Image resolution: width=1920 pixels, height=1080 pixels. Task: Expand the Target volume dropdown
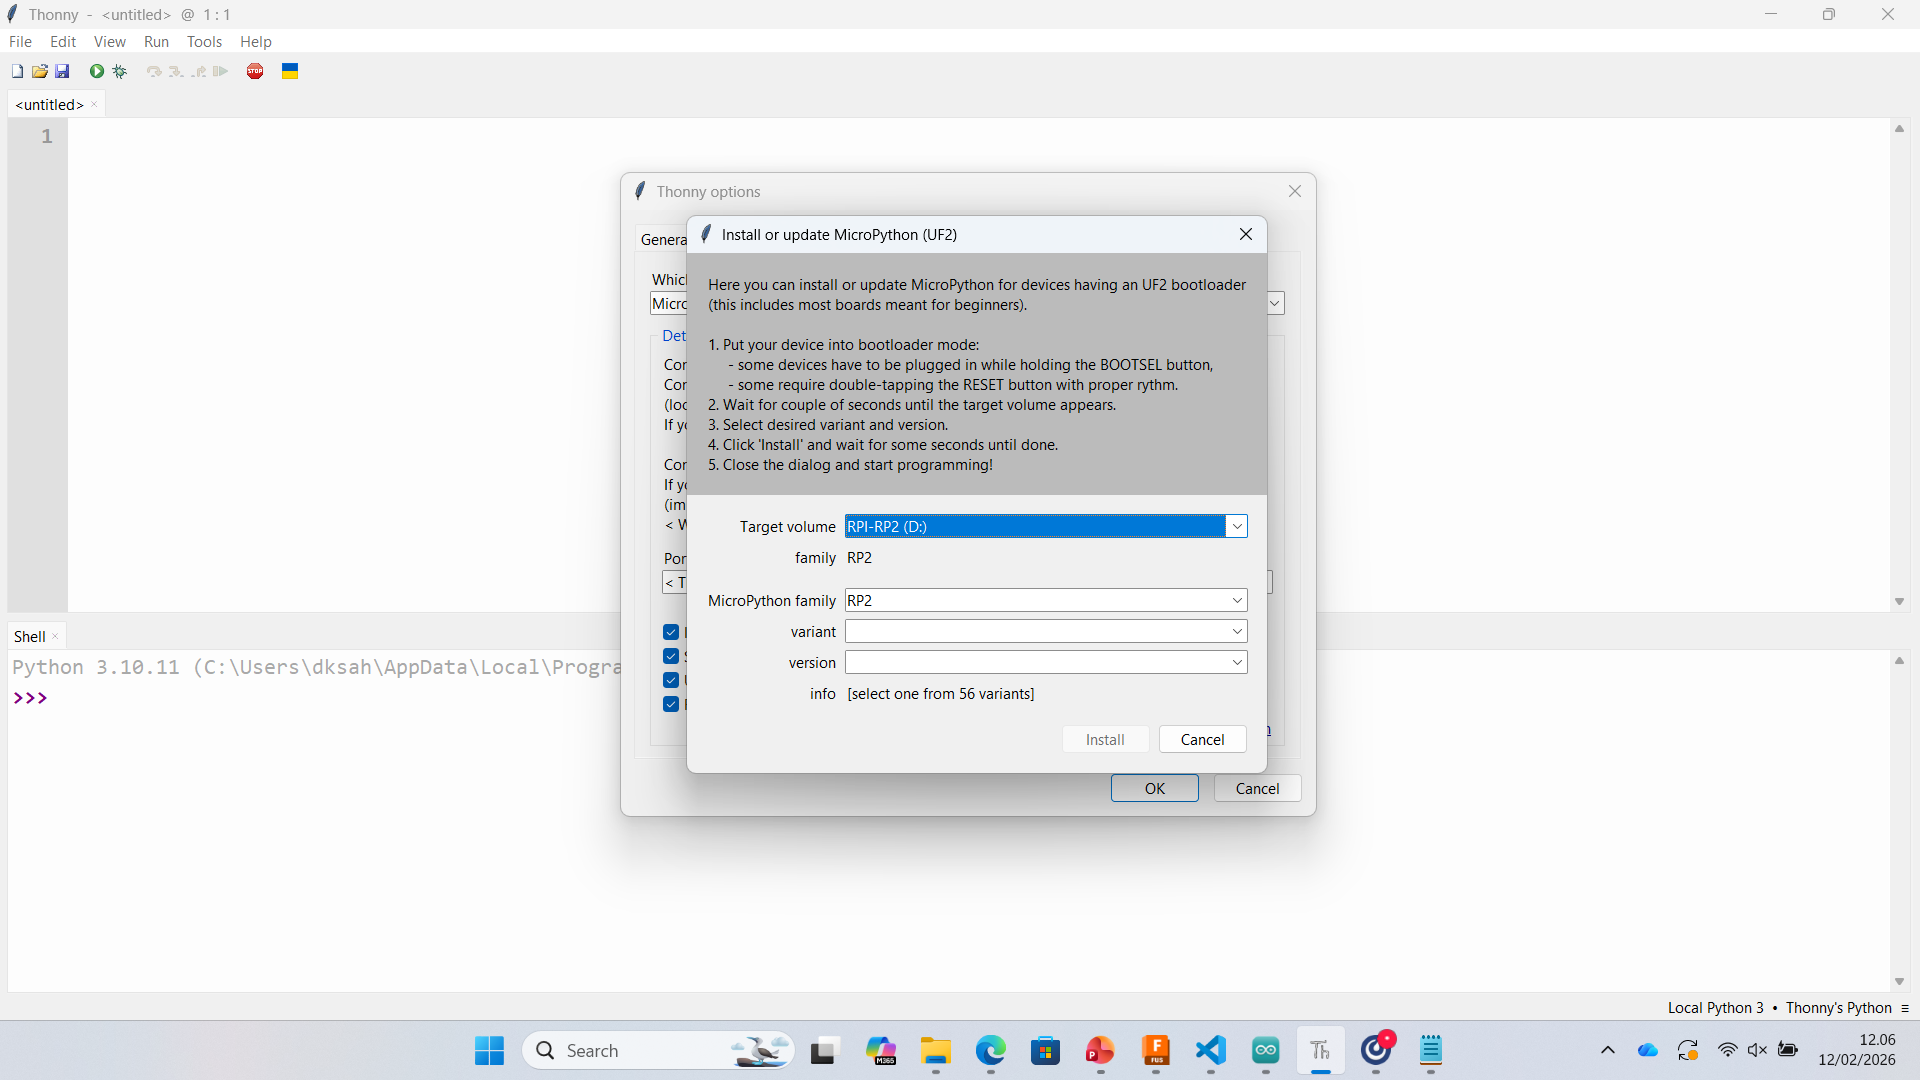1237,526
